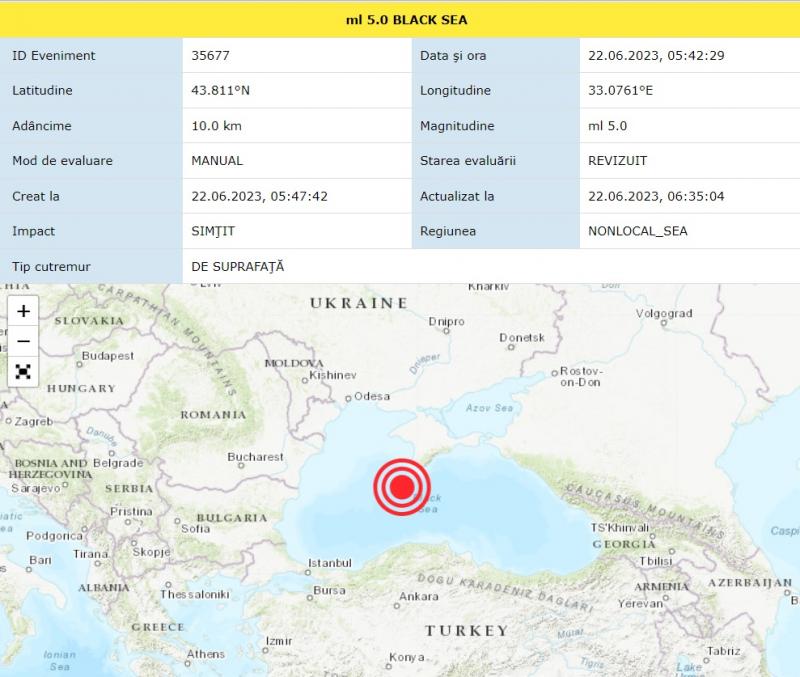Select the event ID value 35677

(x=210, y=56)
